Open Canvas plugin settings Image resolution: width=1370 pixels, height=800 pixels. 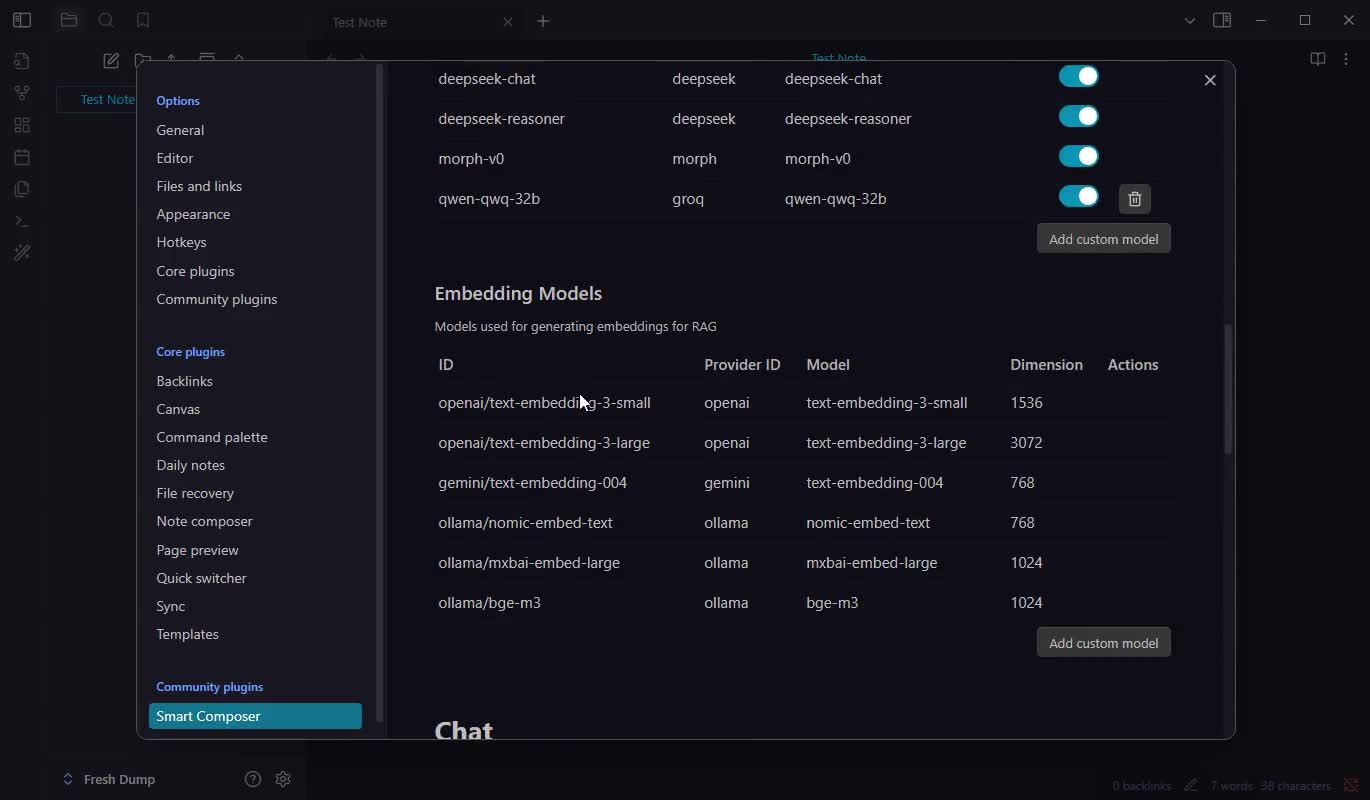pyautogui.click(x=178, y=409)
